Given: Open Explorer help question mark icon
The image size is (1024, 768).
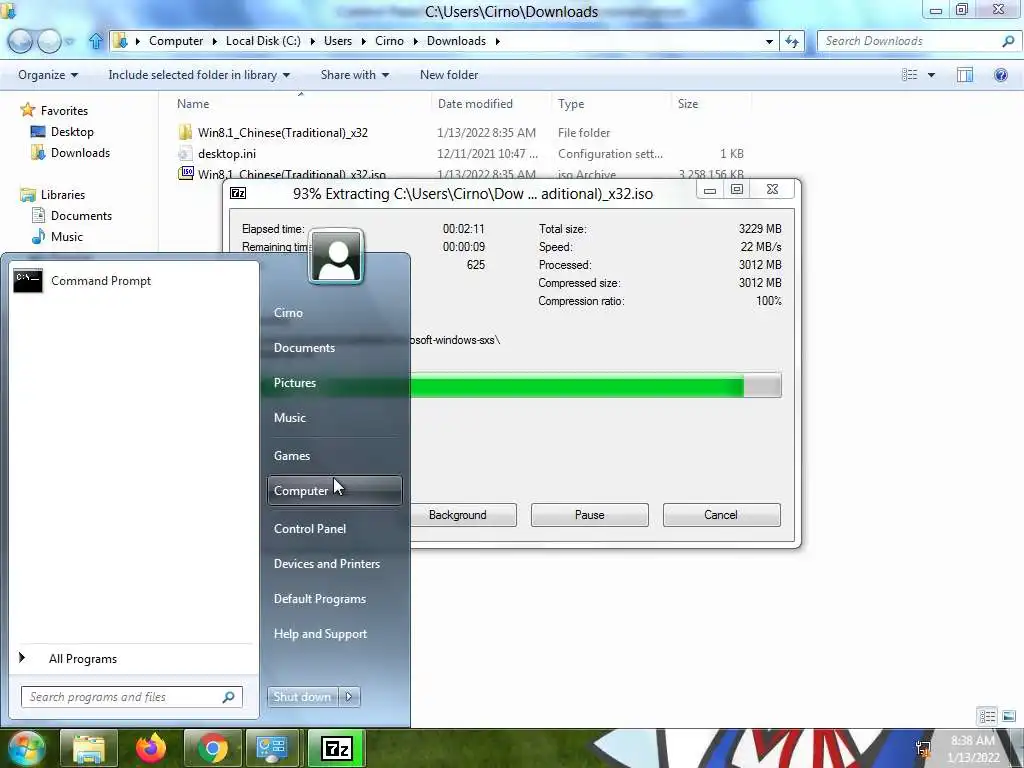Looking at the screenshot, I should click(1000, 75).
